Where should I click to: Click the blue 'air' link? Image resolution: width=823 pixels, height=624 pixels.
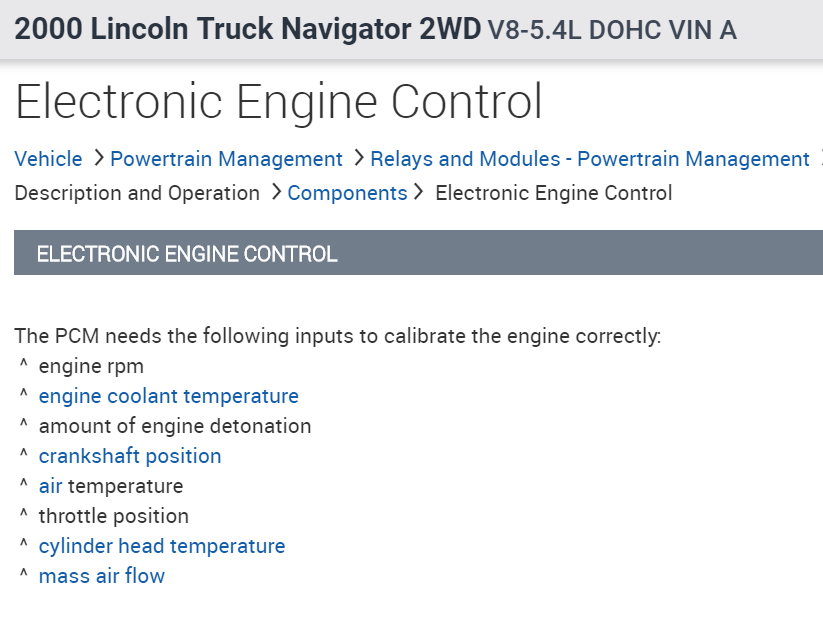coord(50,486)
